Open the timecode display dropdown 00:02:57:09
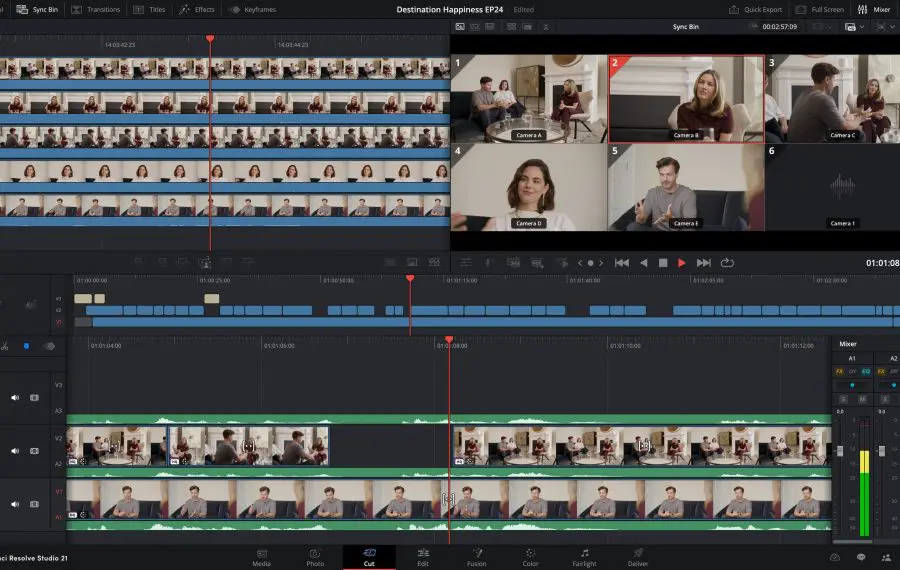 [782, 26]
